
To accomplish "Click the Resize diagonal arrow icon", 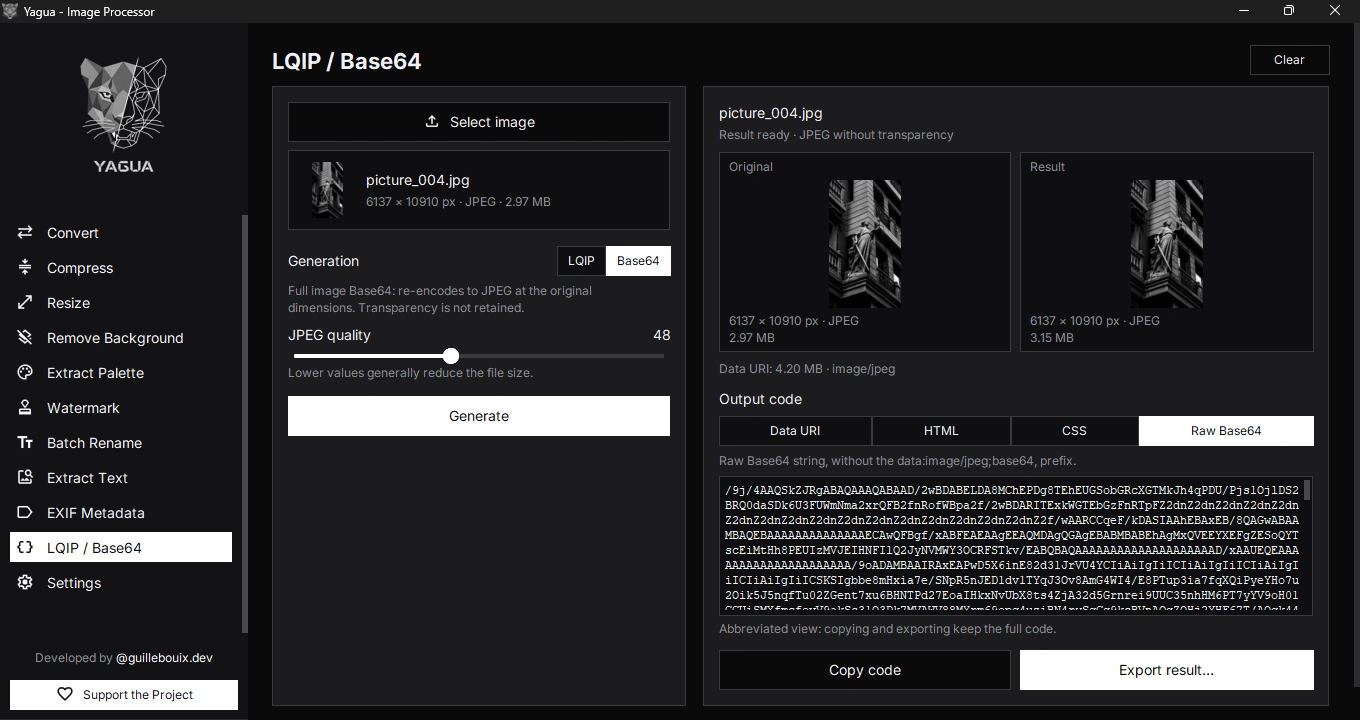I will tap(25, 303).
